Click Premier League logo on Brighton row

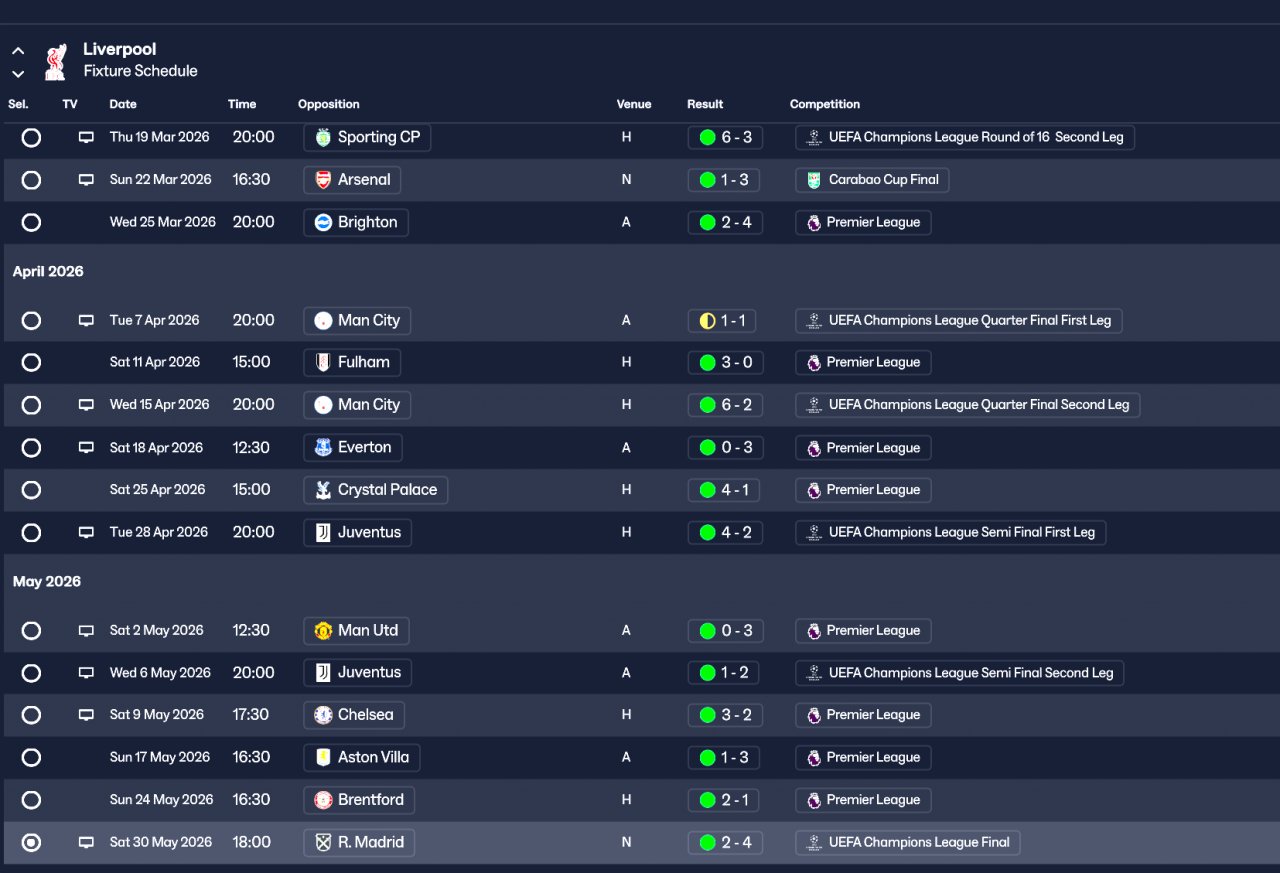pyautogui.click(x=814, y=222)
